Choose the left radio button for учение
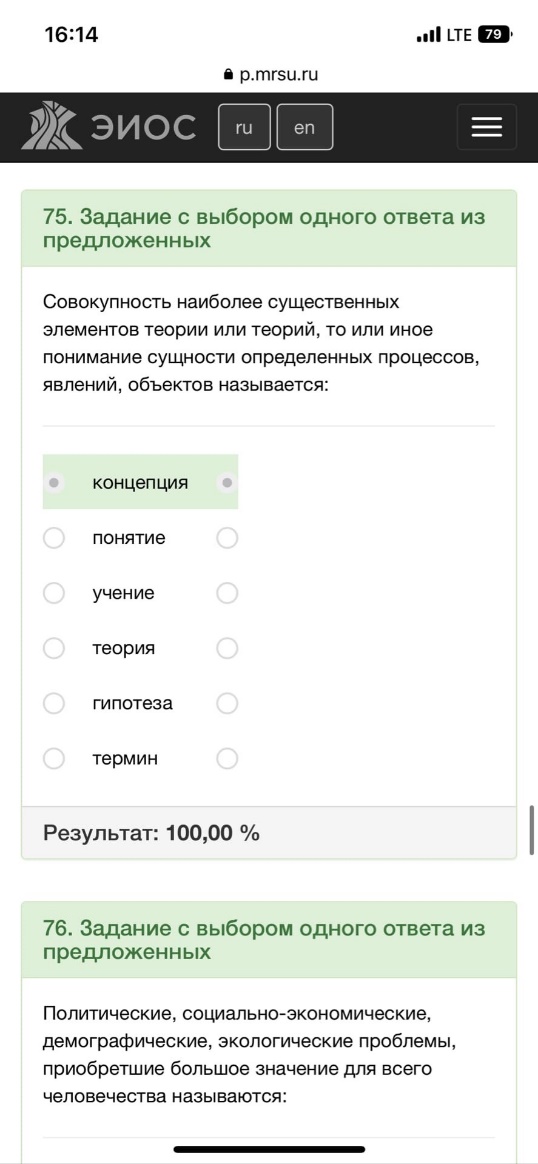The width and height of the screenshot is (538, 1164). [x=53, y=593]
